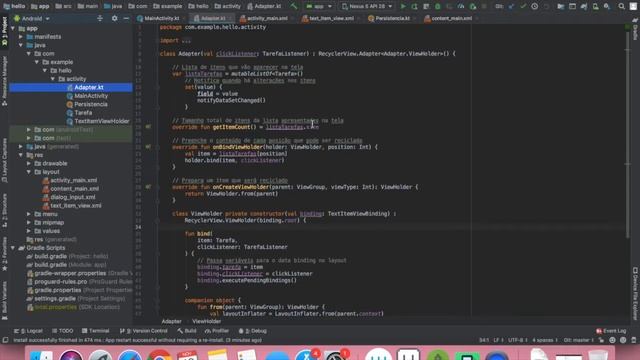
Task: Open System Preferences from the Dock
Action: point(336,355)
